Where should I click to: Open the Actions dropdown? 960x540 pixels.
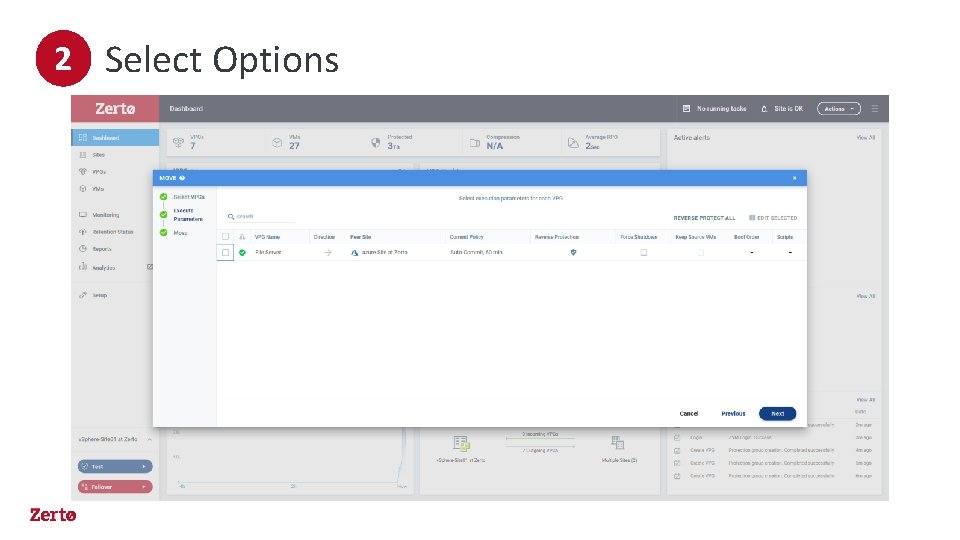coord(839,109)
